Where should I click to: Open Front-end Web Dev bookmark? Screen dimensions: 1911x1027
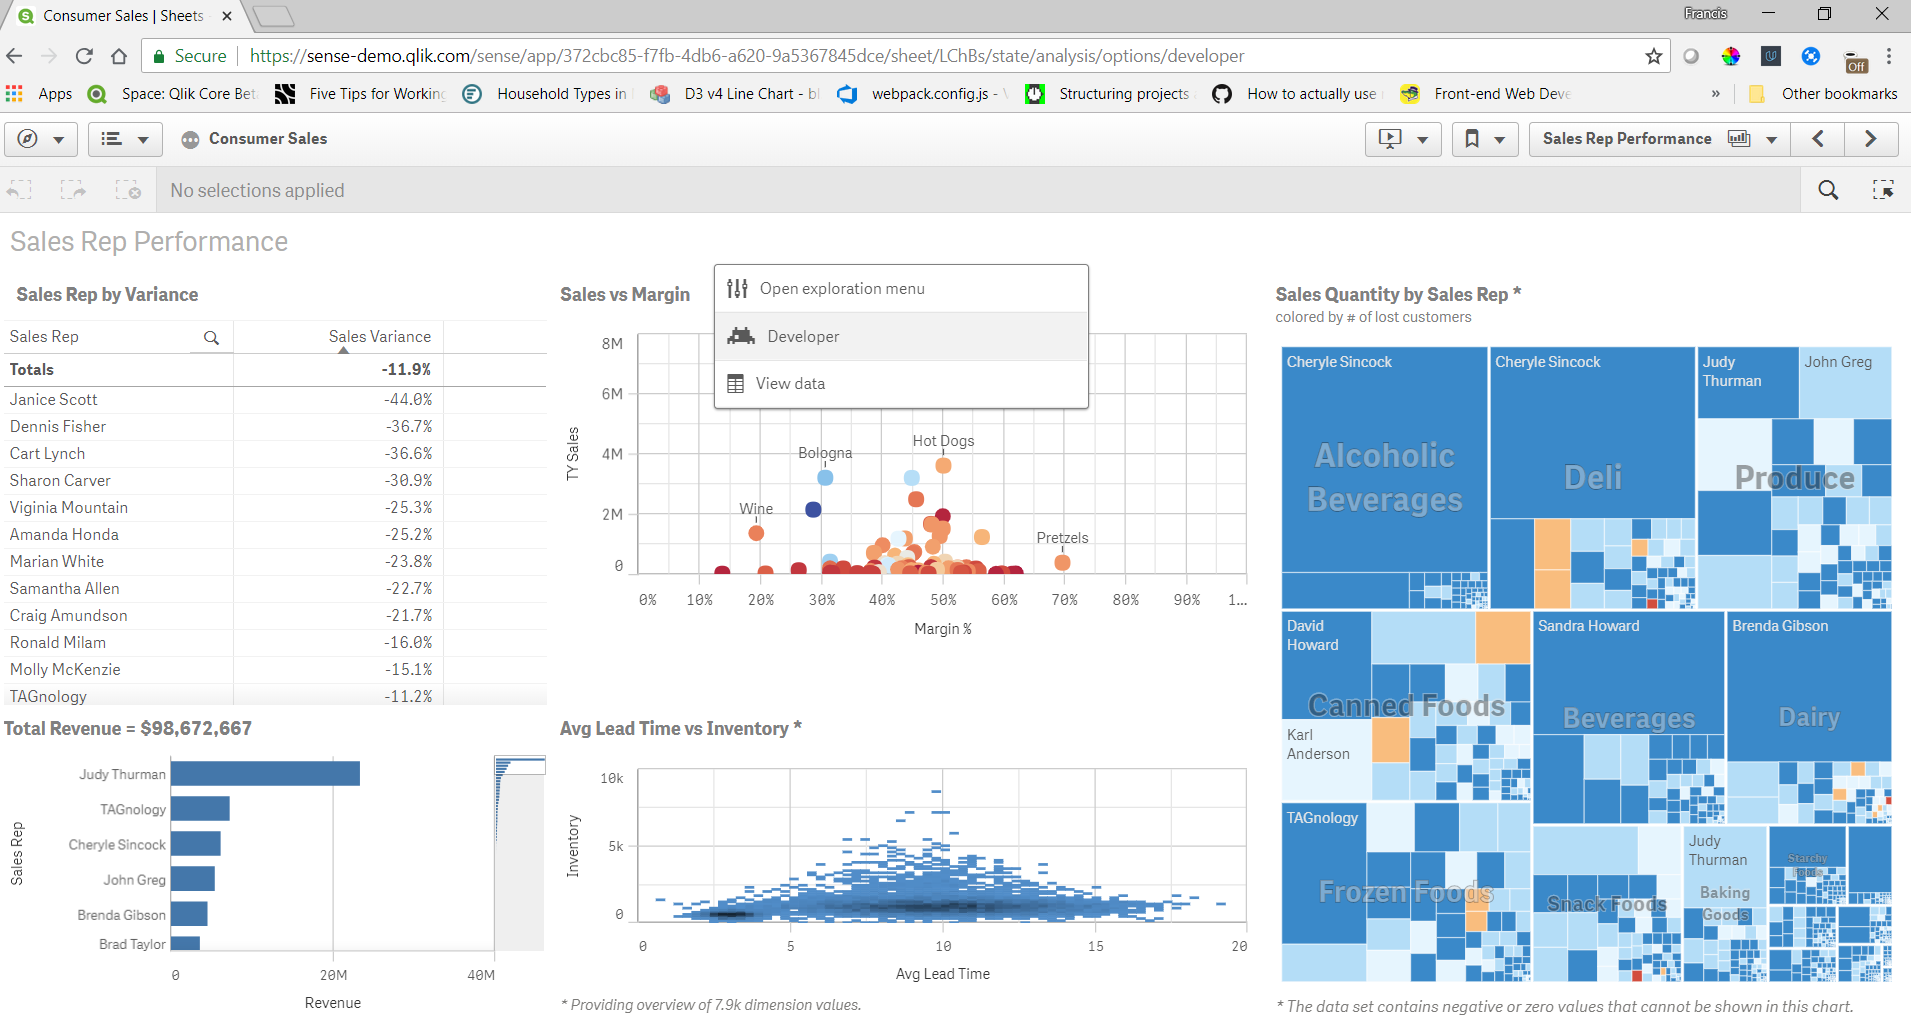1486,94
